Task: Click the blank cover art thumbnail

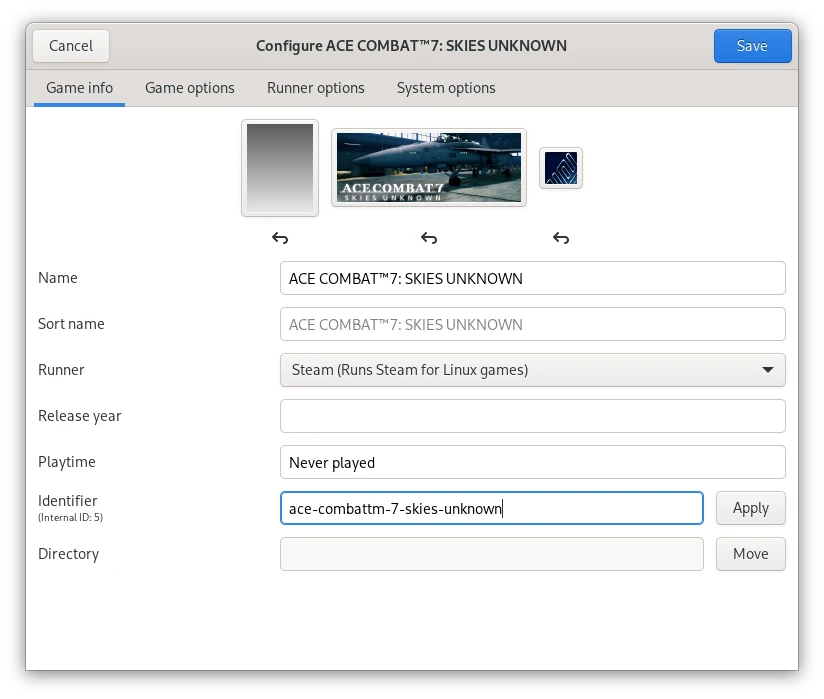Action: click(x=280, y=167)
